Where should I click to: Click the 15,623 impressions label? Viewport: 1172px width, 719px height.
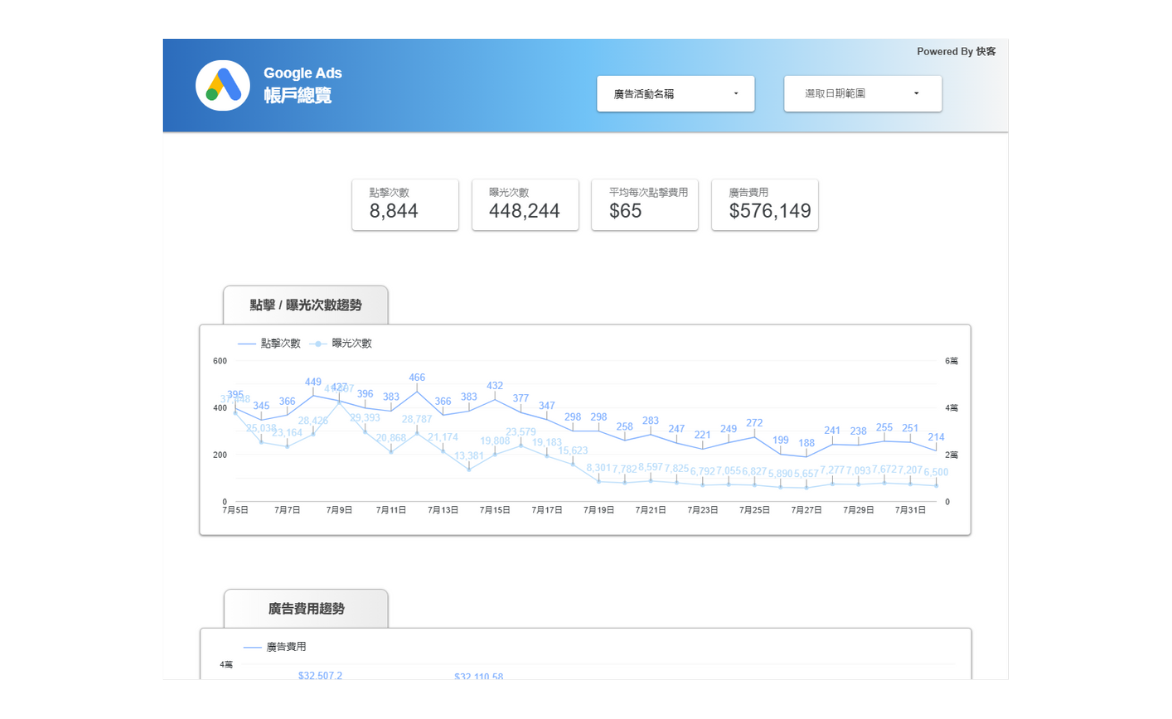(x=573, y=451)
